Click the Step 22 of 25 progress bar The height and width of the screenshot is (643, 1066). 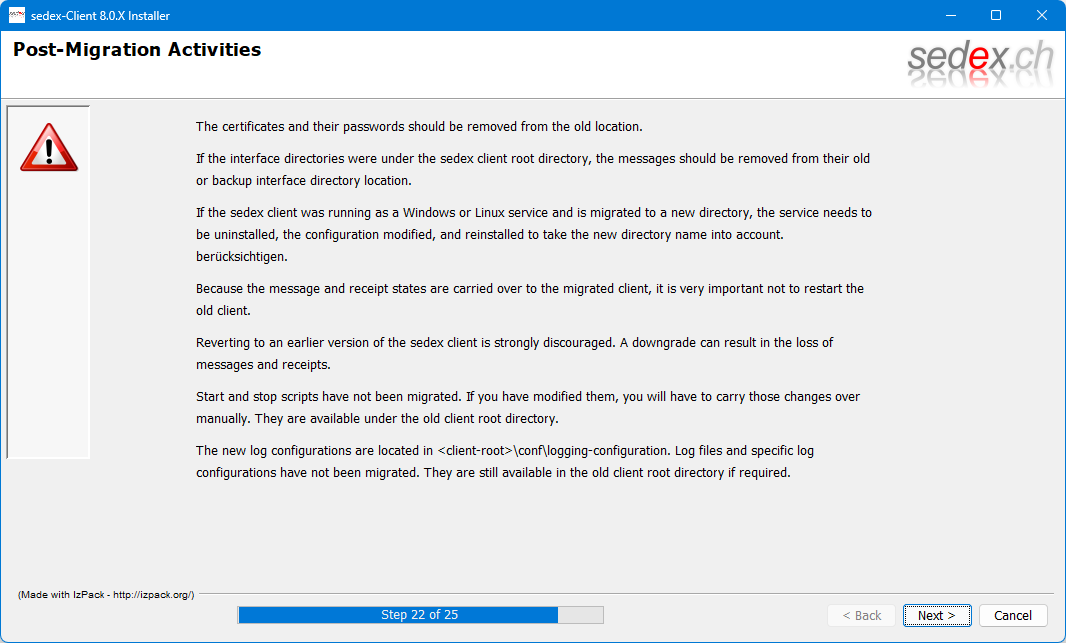[420, 615]
